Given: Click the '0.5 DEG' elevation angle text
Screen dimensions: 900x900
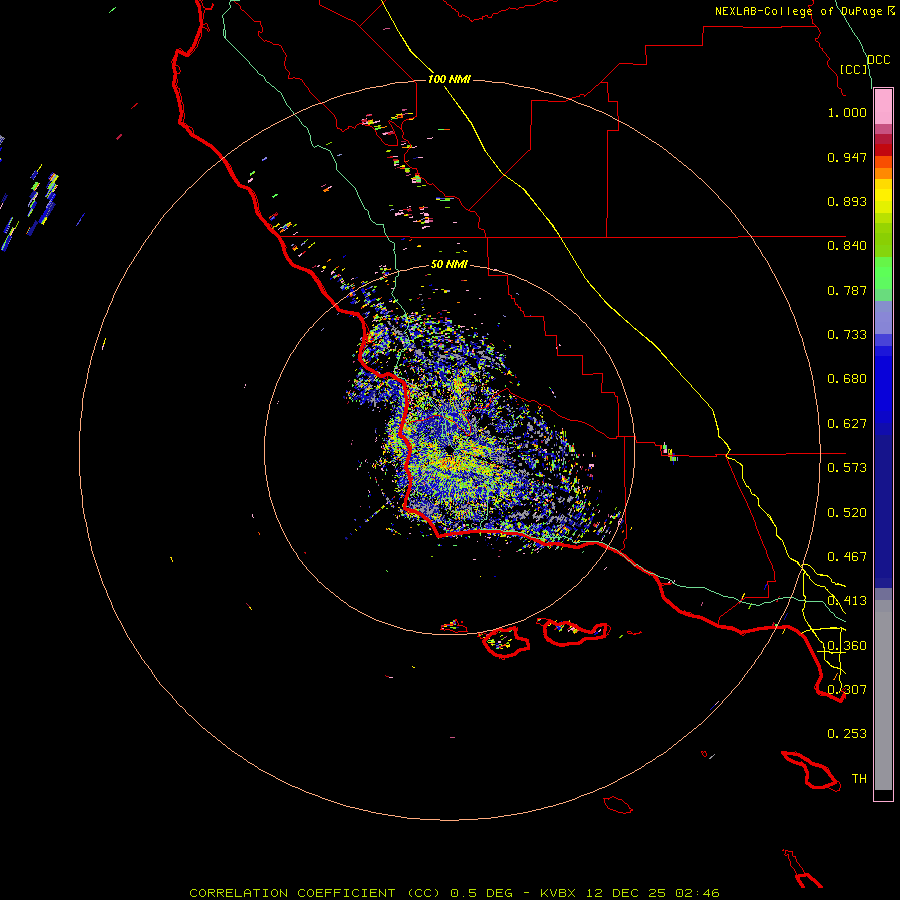Looking at the screenshot, I should tap(480, 893).
